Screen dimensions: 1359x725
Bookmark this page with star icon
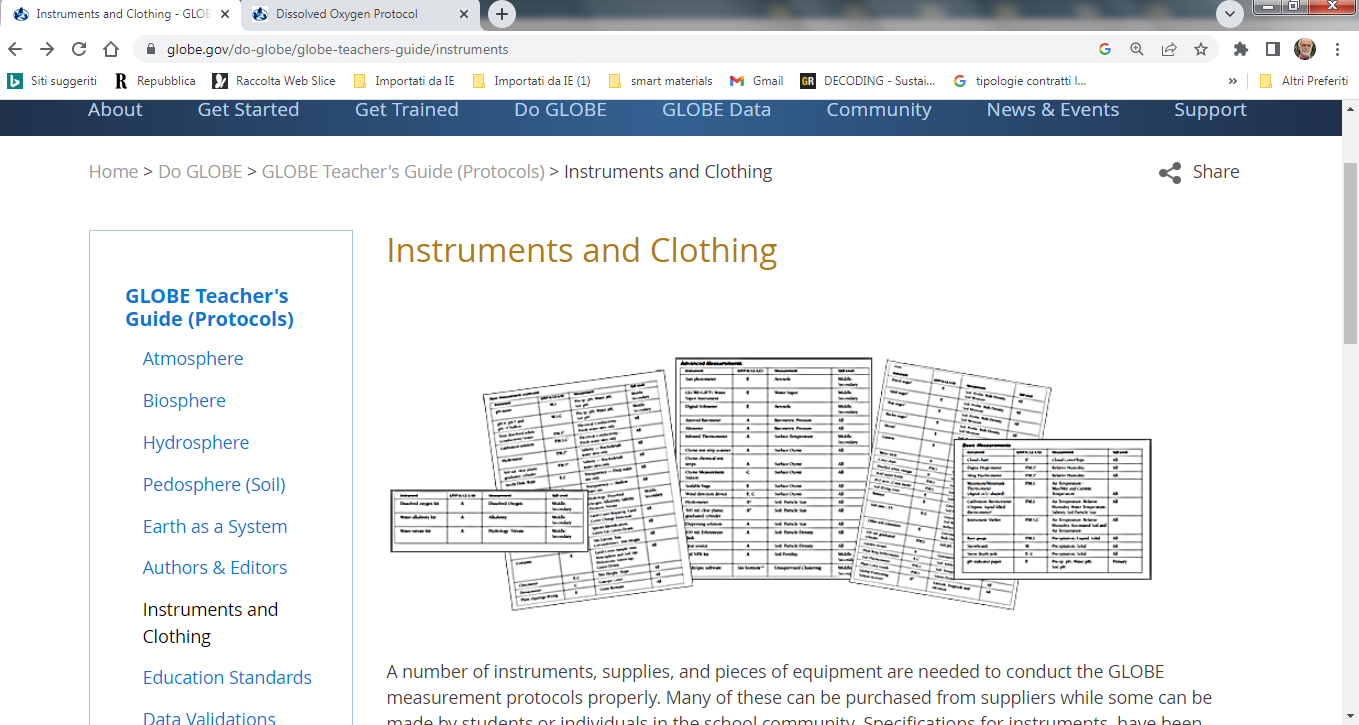point(1201,49)
